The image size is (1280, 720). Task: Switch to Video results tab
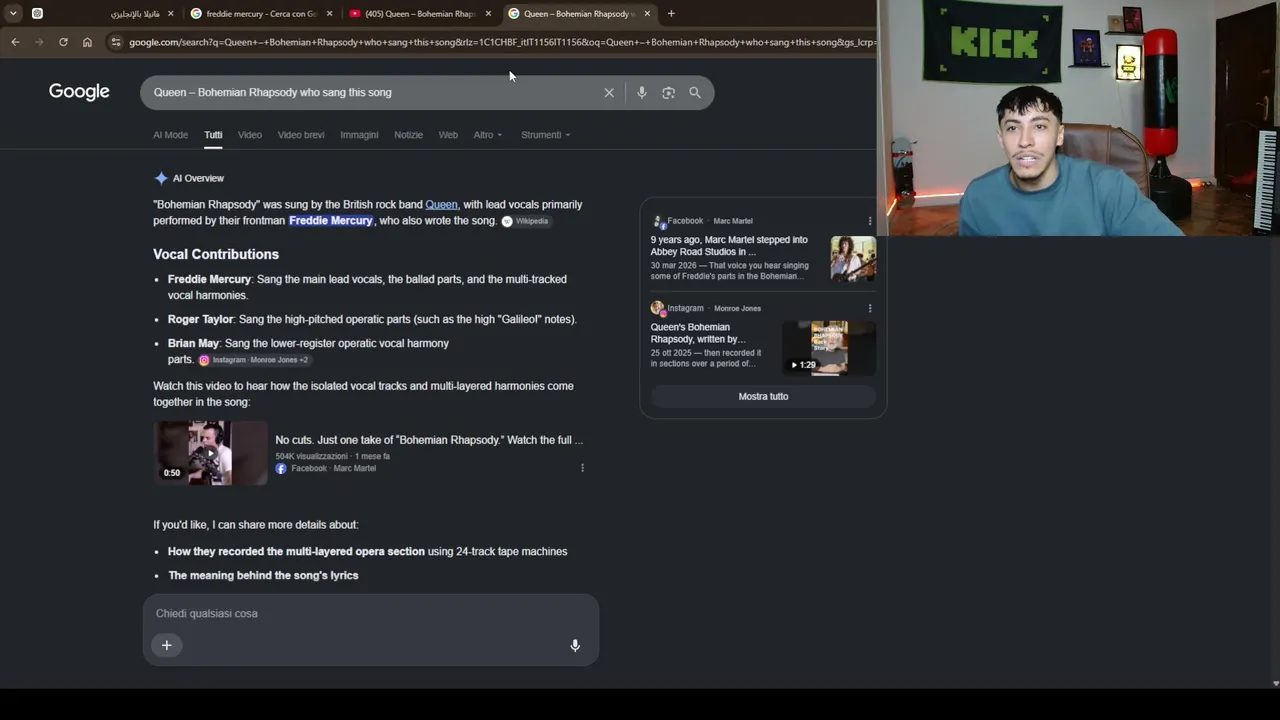pyautogui.click(x=250, y=135)
